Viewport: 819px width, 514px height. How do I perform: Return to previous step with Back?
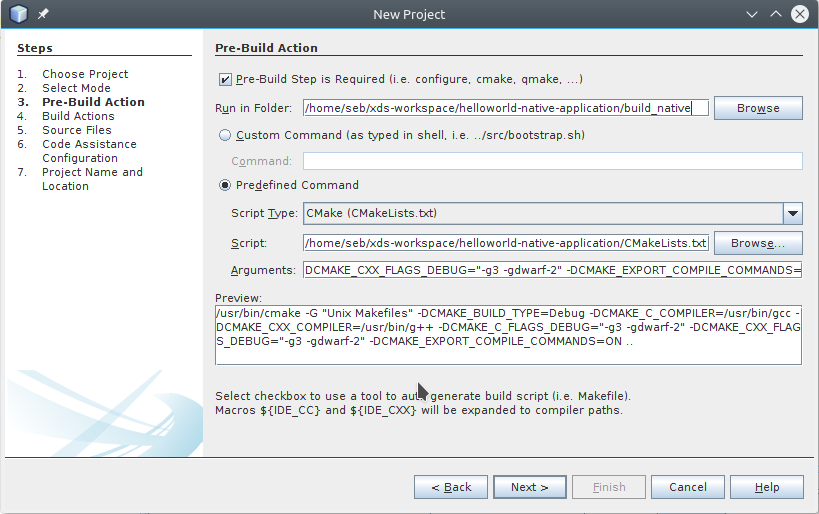pos(451,487)
